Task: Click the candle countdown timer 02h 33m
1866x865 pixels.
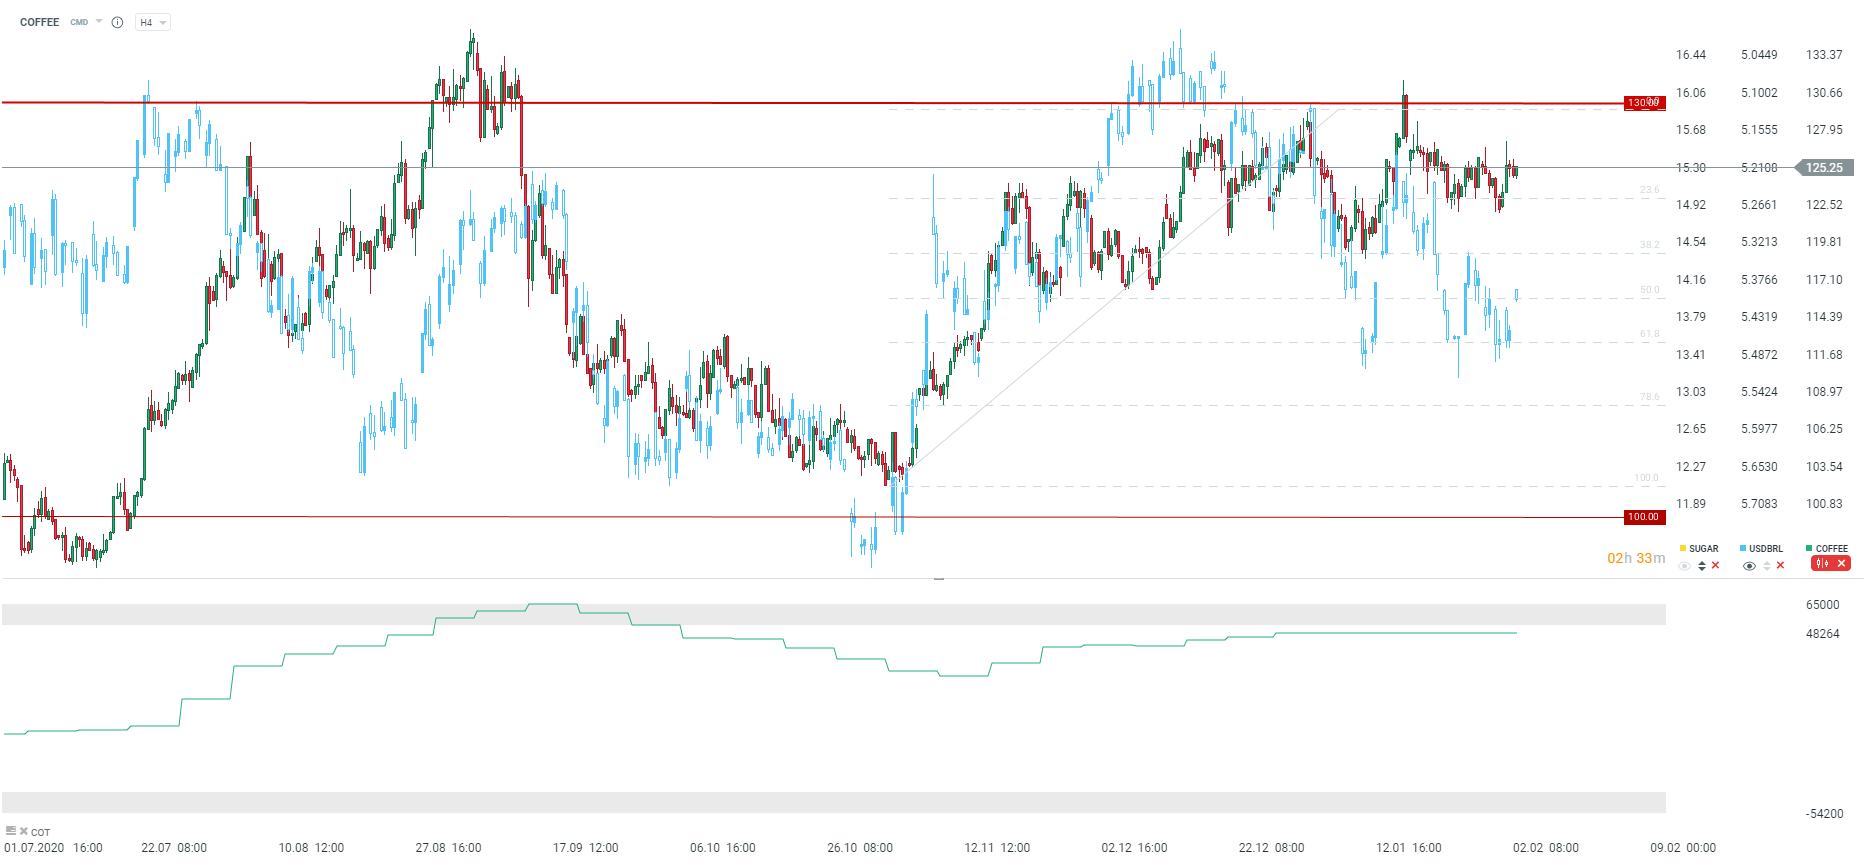Action: click(x=1636, y=558)
